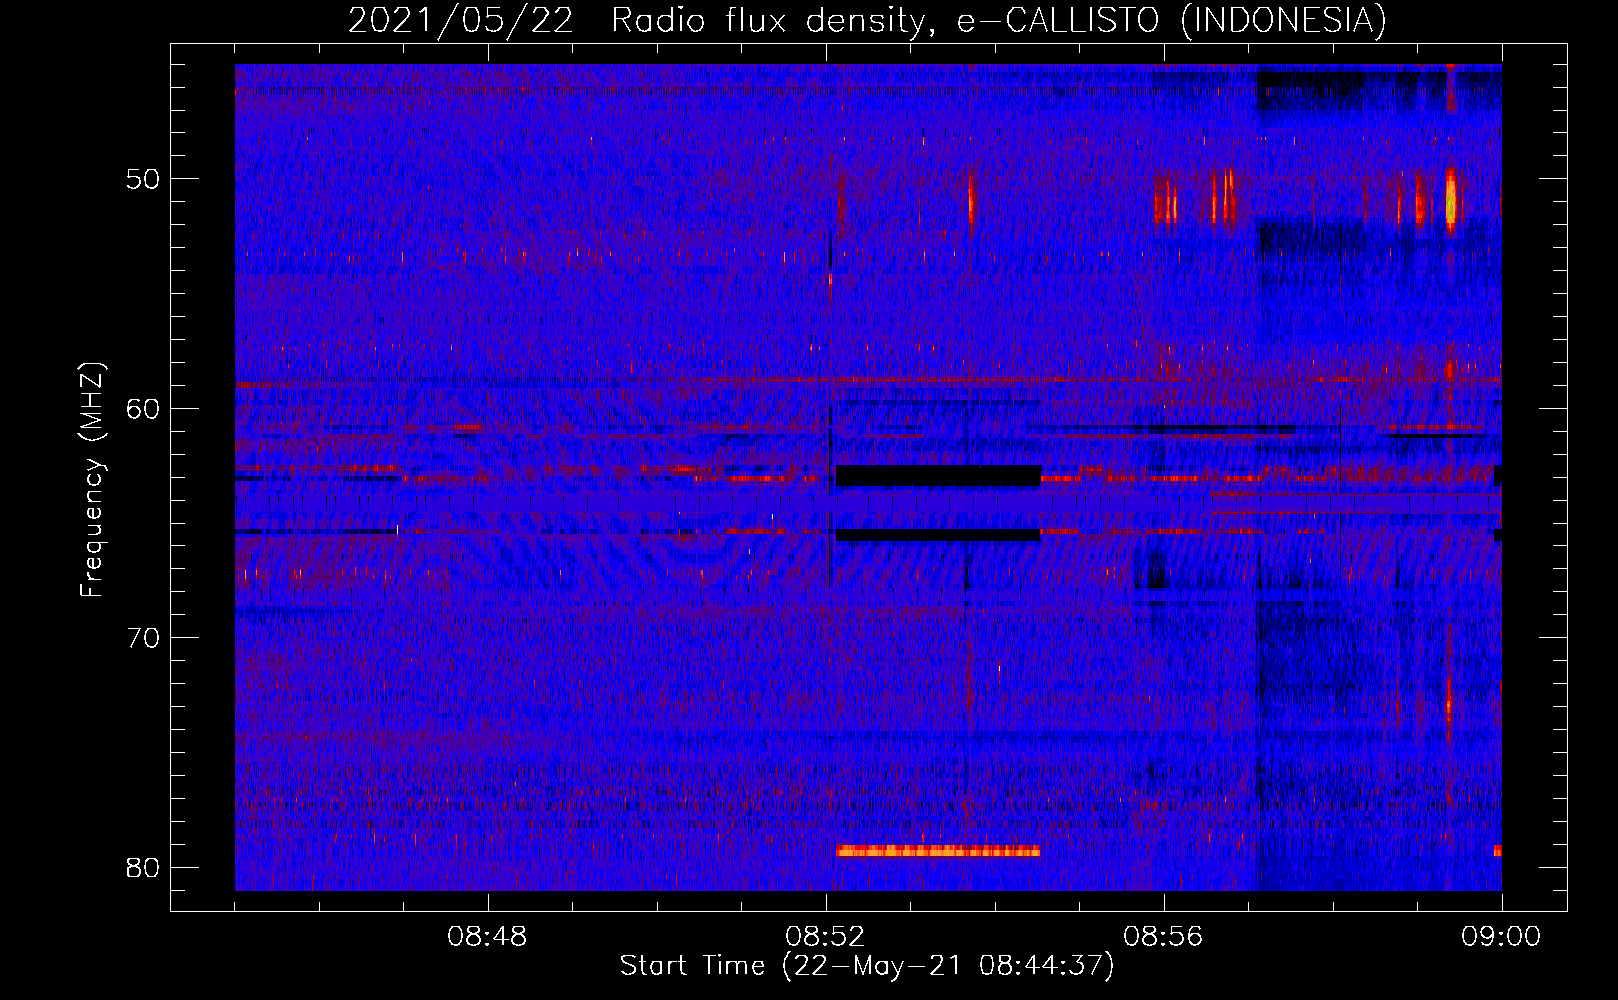Click the 80 frequency tick label
The width and height of the screenshot is (1618, 1000).
click(x=143, y=867)
